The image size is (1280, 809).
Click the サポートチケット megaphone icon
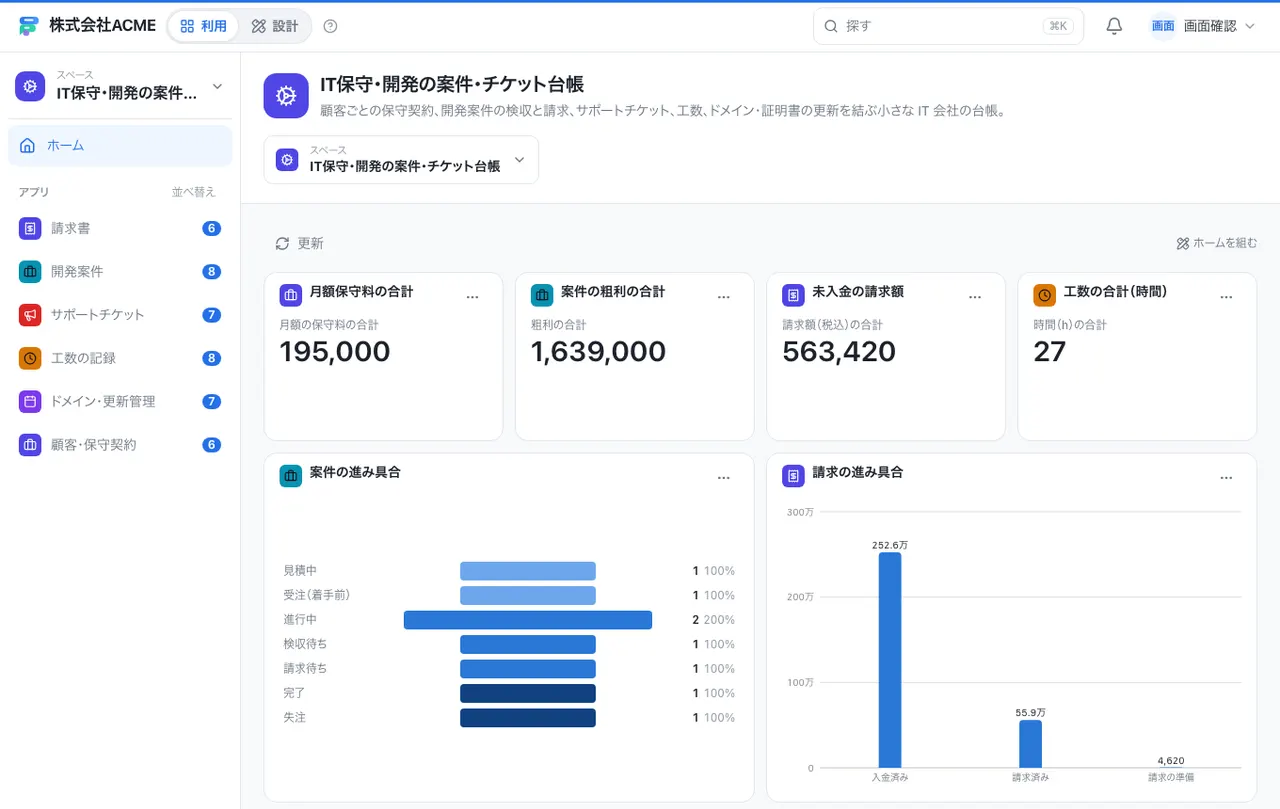(30, 315)
